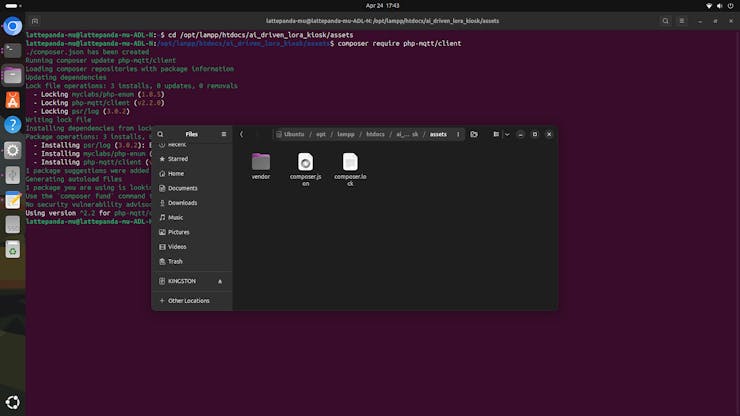Click the network icon in system tray
This screenshot has width=740, height=416.
pos(708,6)
